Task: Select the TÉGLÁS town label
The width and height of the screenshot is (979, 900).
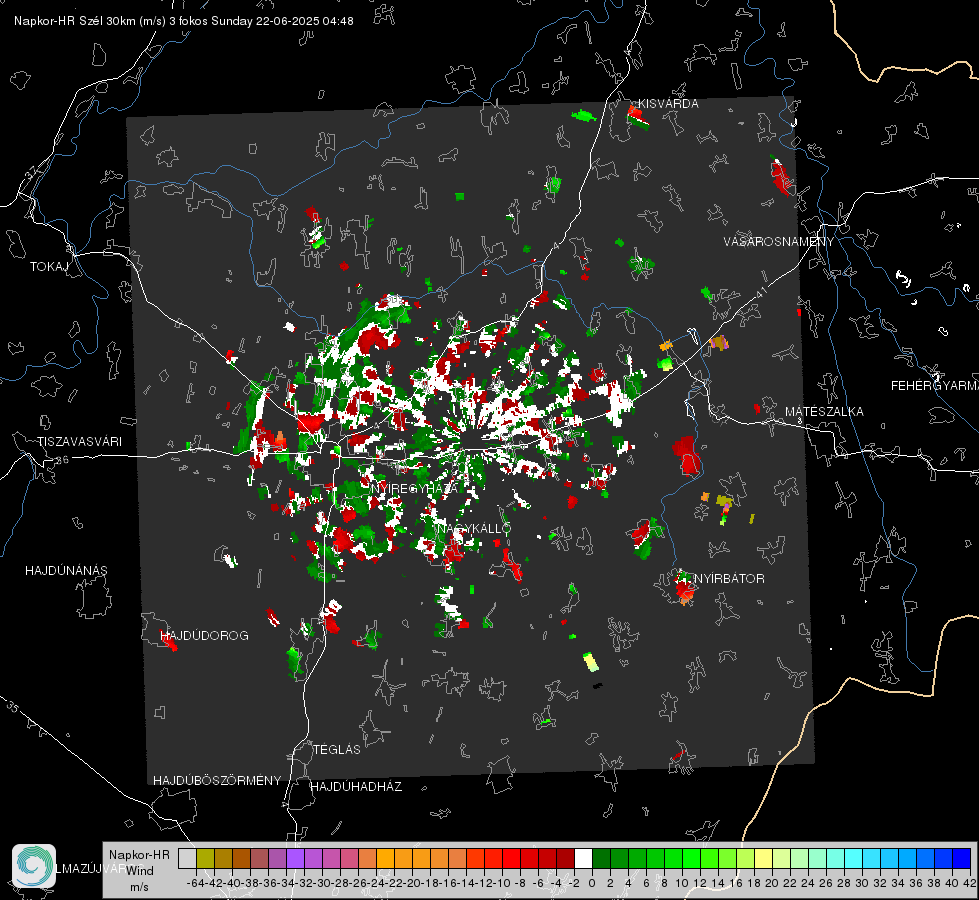Action: point(337,750)
